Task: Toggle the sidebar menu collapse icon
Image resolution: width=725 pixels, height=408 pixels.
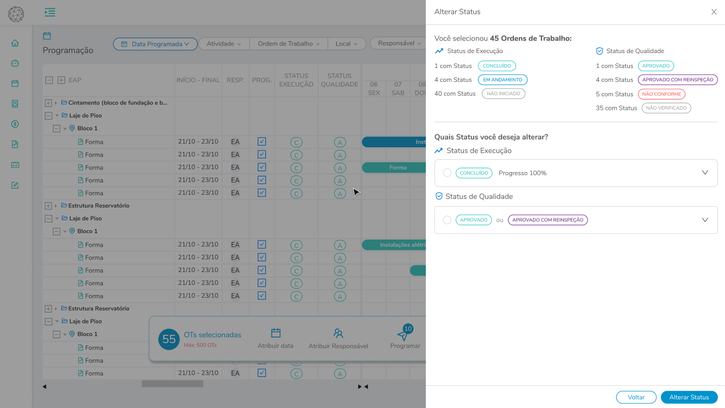Action: pyautogui.click(x=50, y=12)
